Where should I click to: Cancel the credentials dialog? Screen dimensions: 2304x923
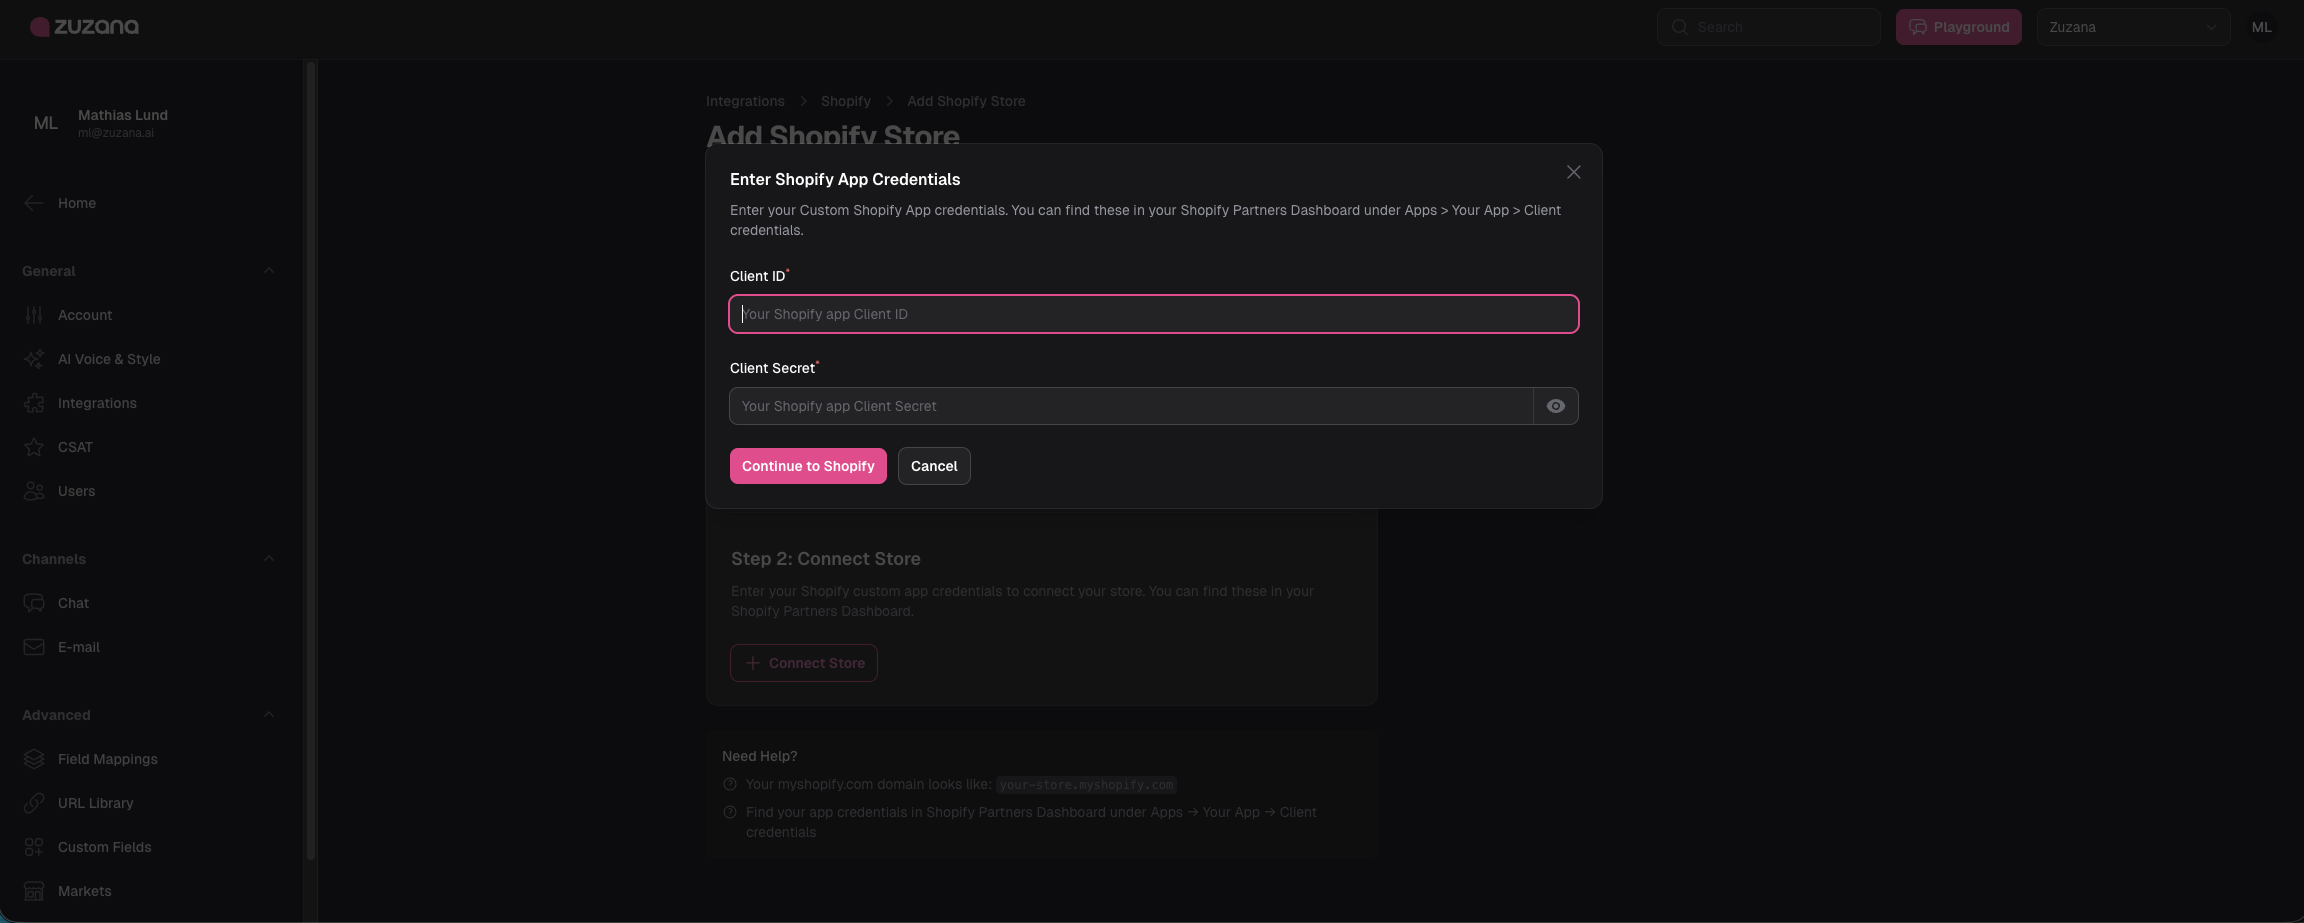tap(933, 466)
